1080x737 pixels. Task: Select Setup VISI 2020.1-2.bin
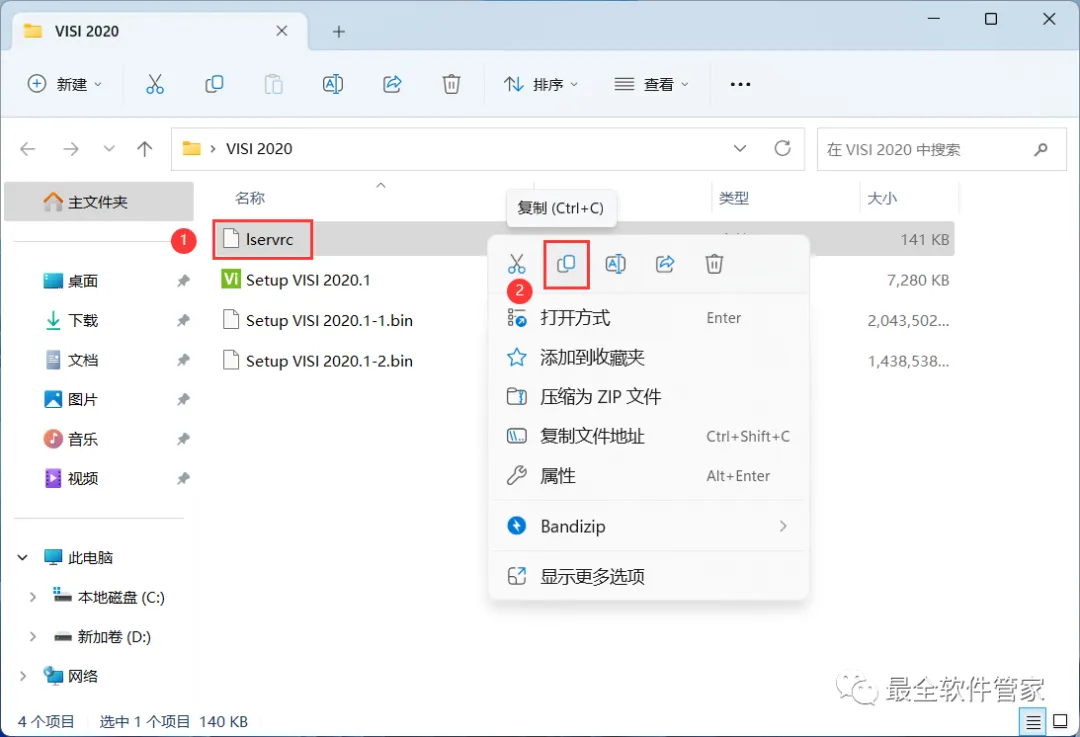click(329, 361)
